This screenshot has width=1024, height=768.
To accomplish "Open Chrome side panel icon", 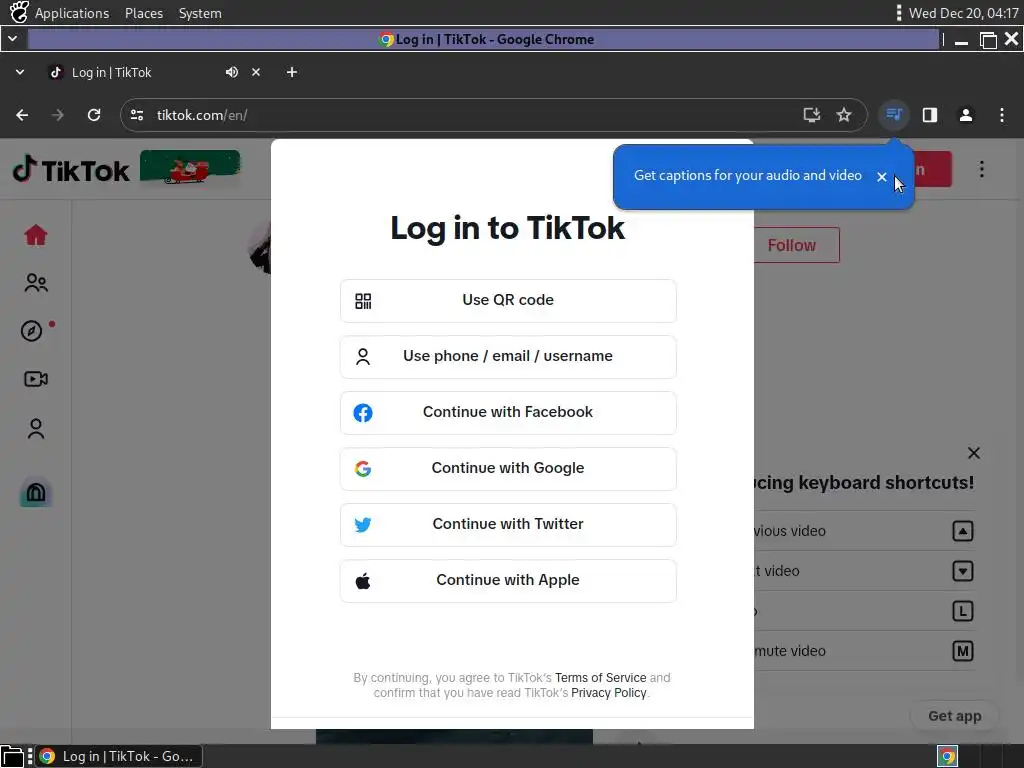I will [x=929, y=115].
